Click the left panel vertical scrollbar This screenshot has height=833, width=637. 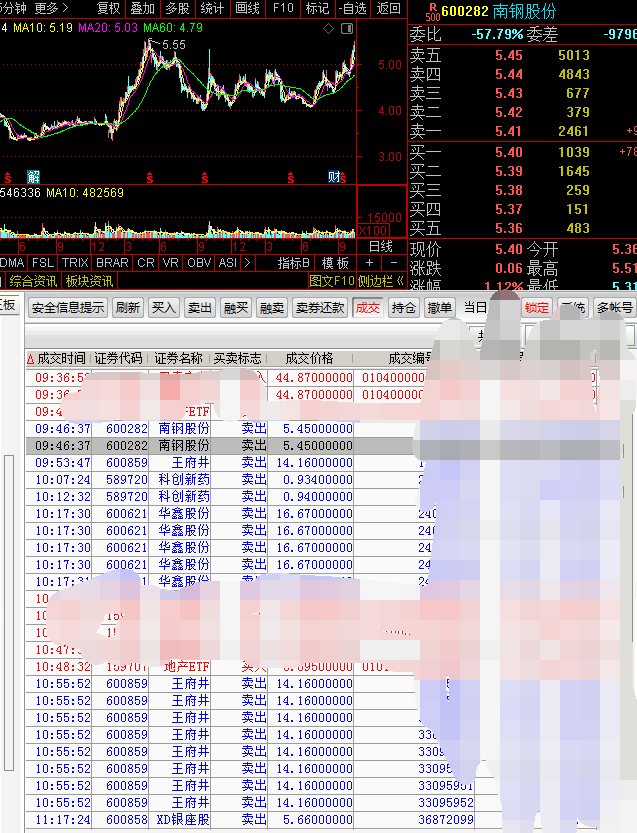9,613
